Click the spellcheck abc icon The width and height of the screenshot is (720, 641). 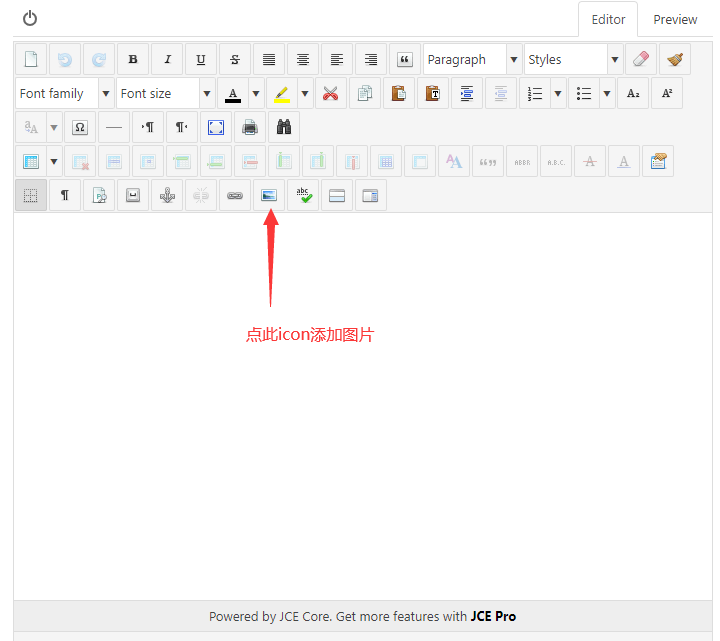(303, 196)
